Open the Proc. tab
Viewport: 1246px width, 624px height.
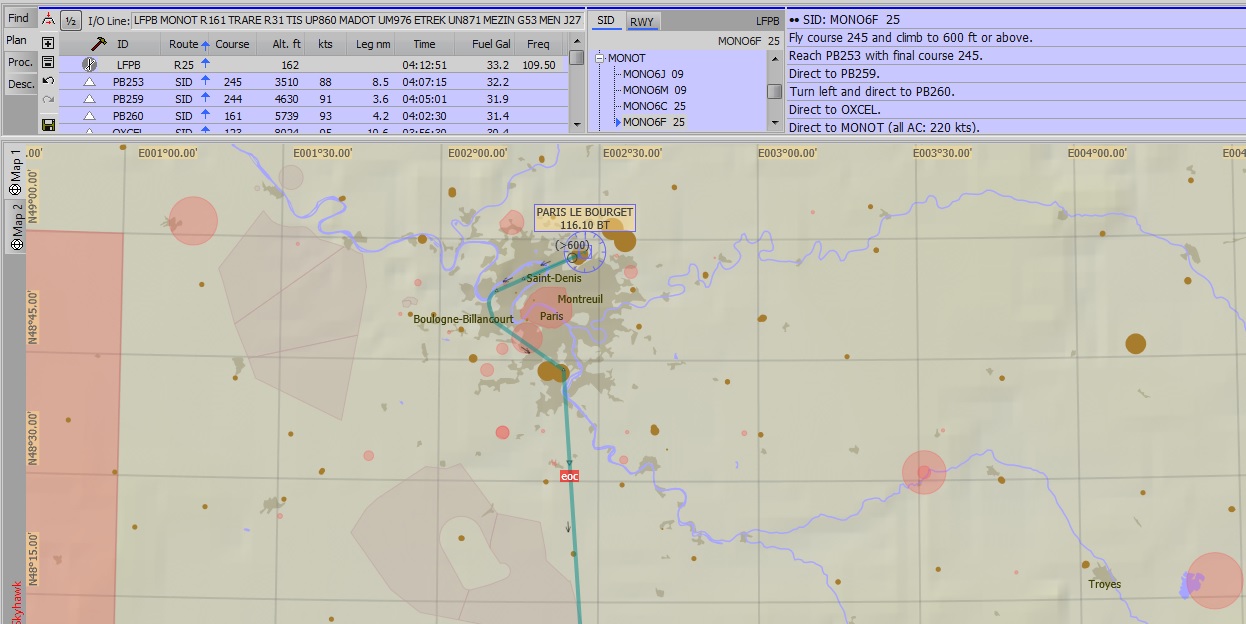pos(20,62)
